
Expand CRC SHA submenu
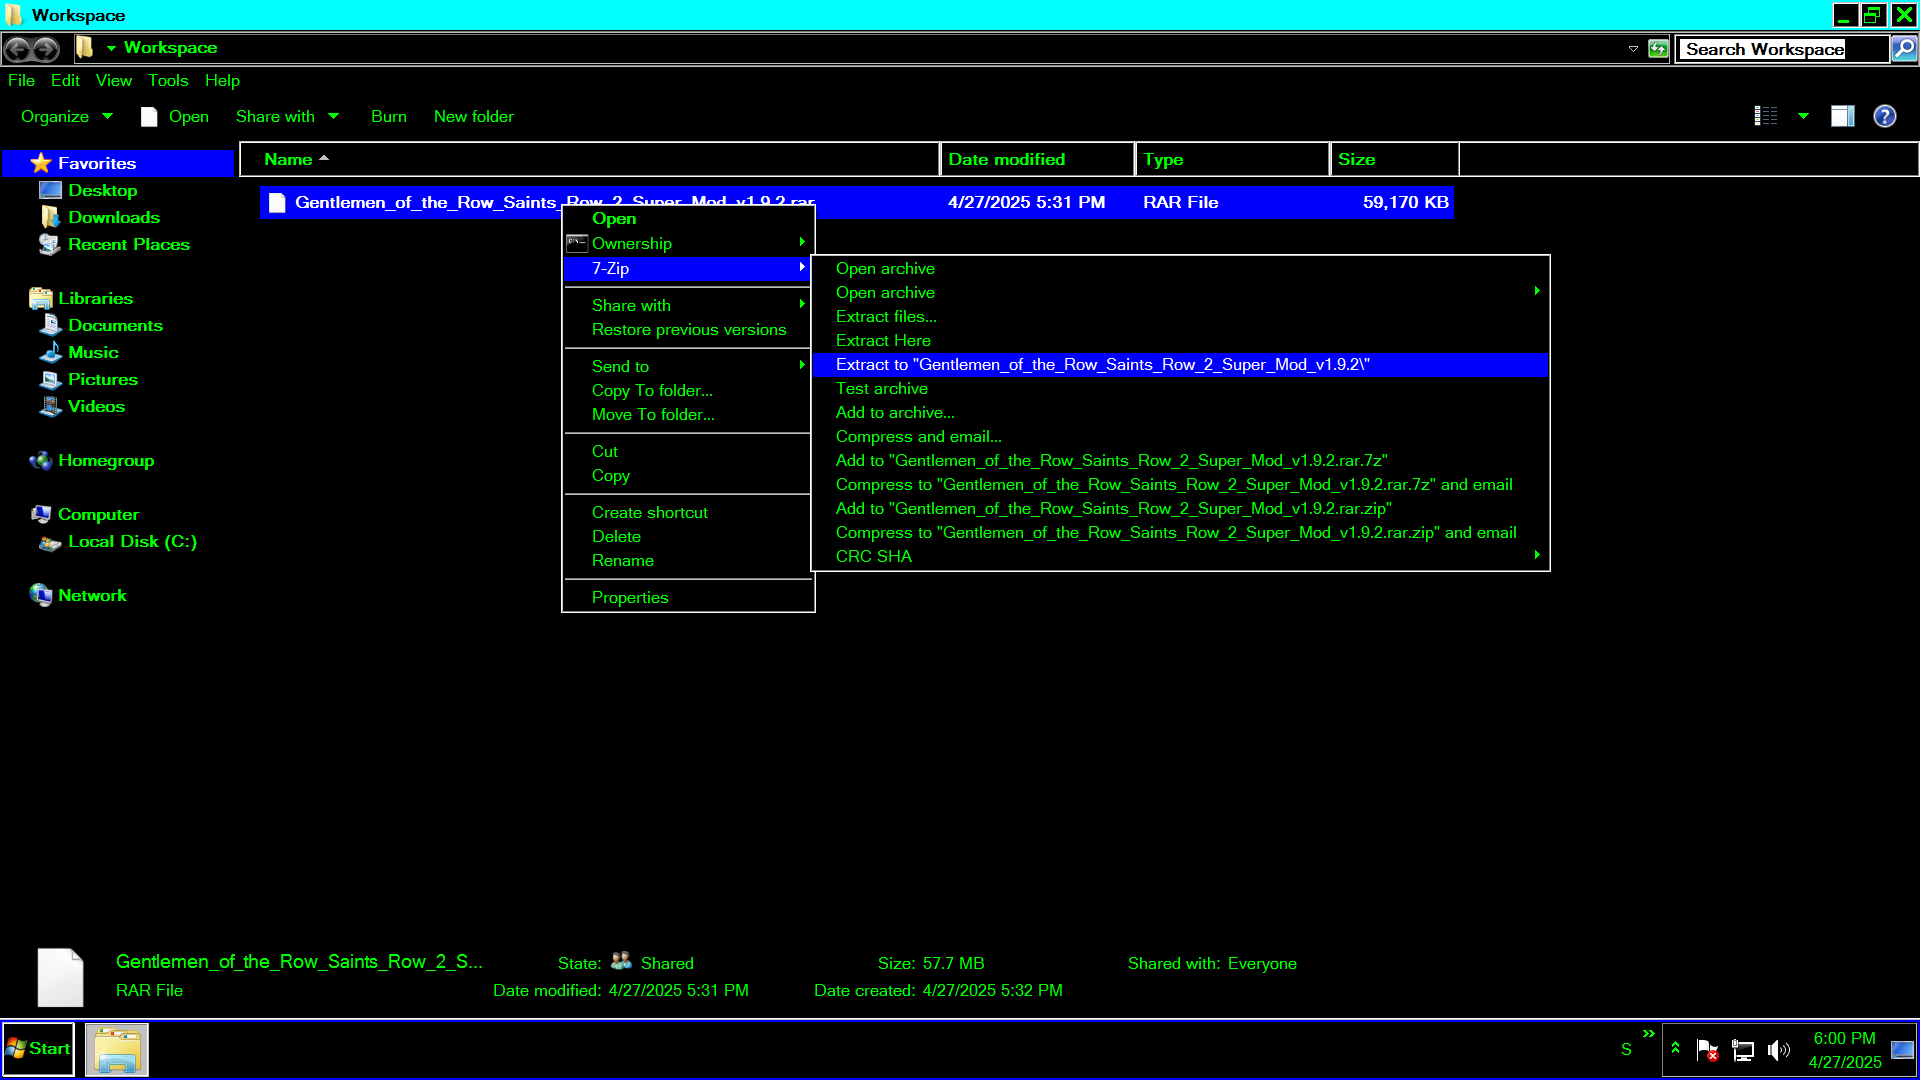tap(1180, 557)
